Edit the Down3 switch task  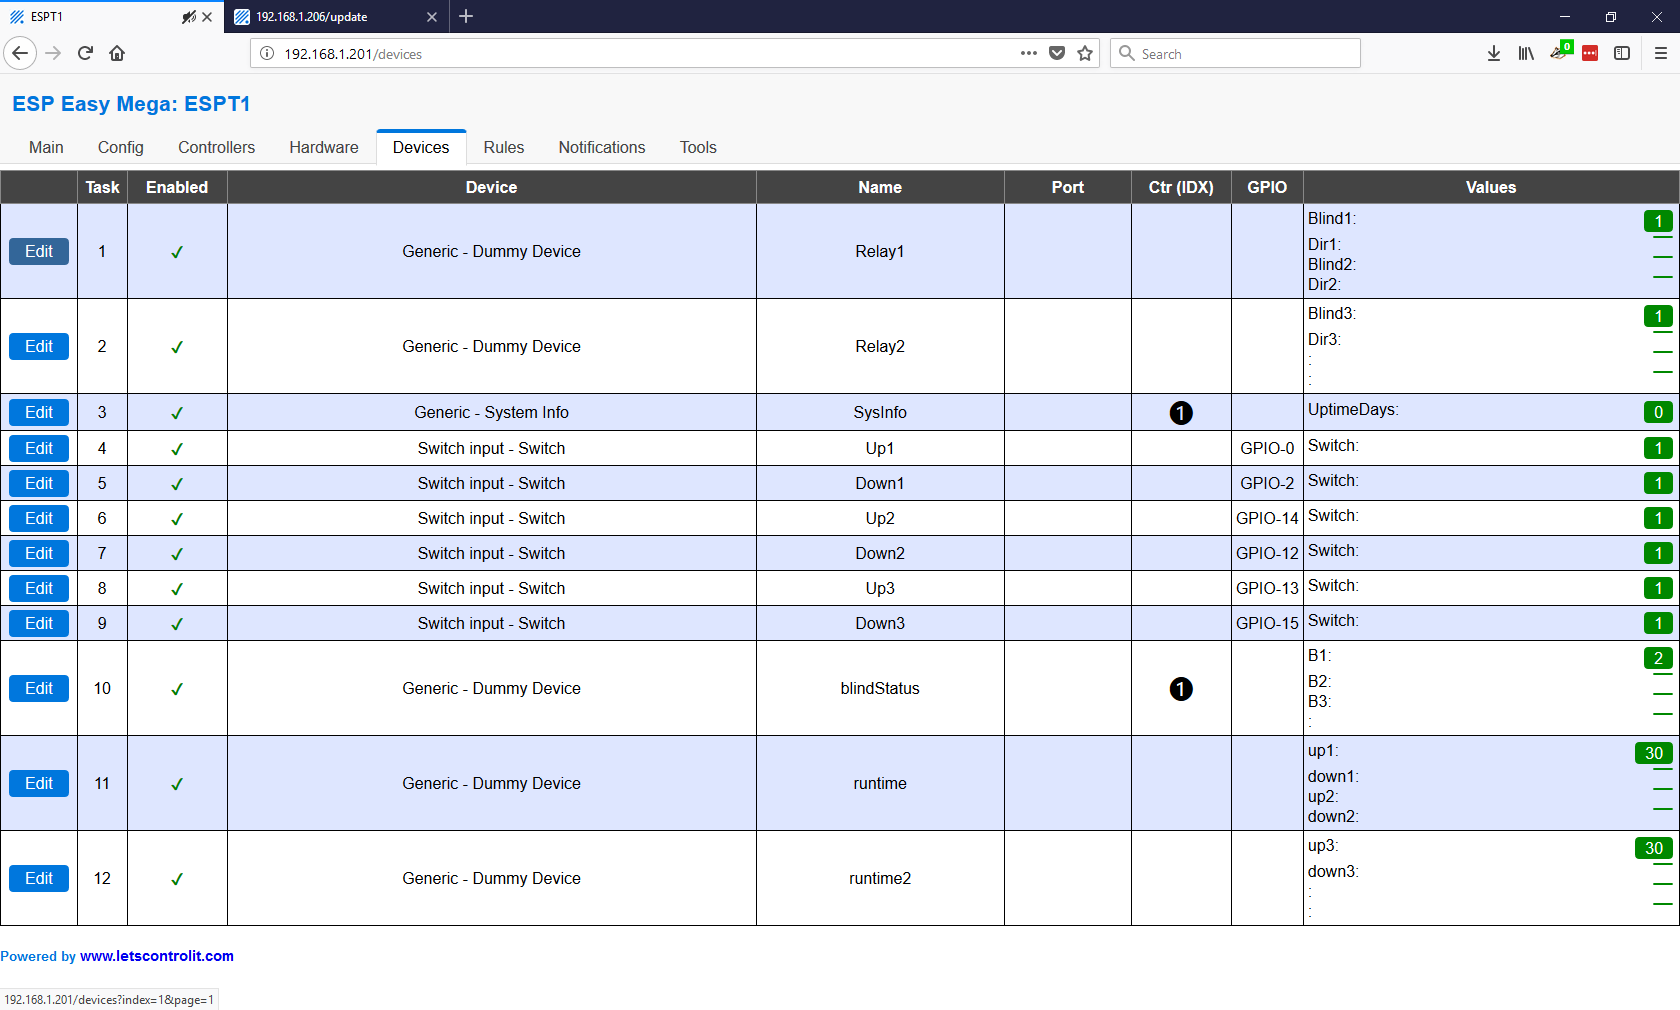(39, 623)
